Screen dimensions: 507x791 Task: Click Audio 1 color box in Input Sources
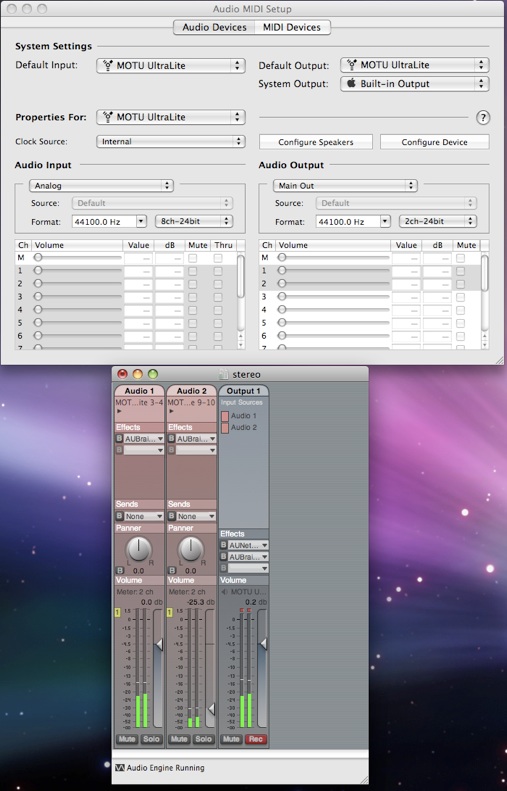(225, 416)
